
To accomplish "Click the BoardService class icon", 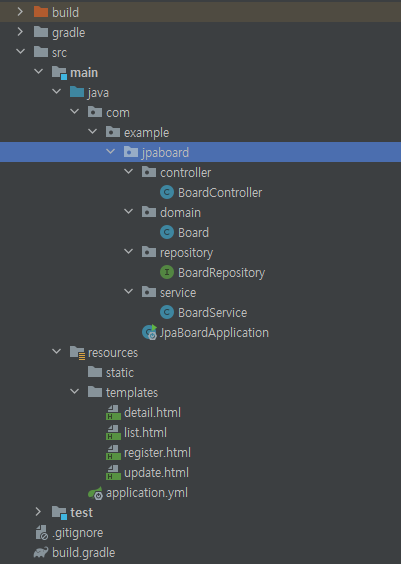I will [167, 312].
